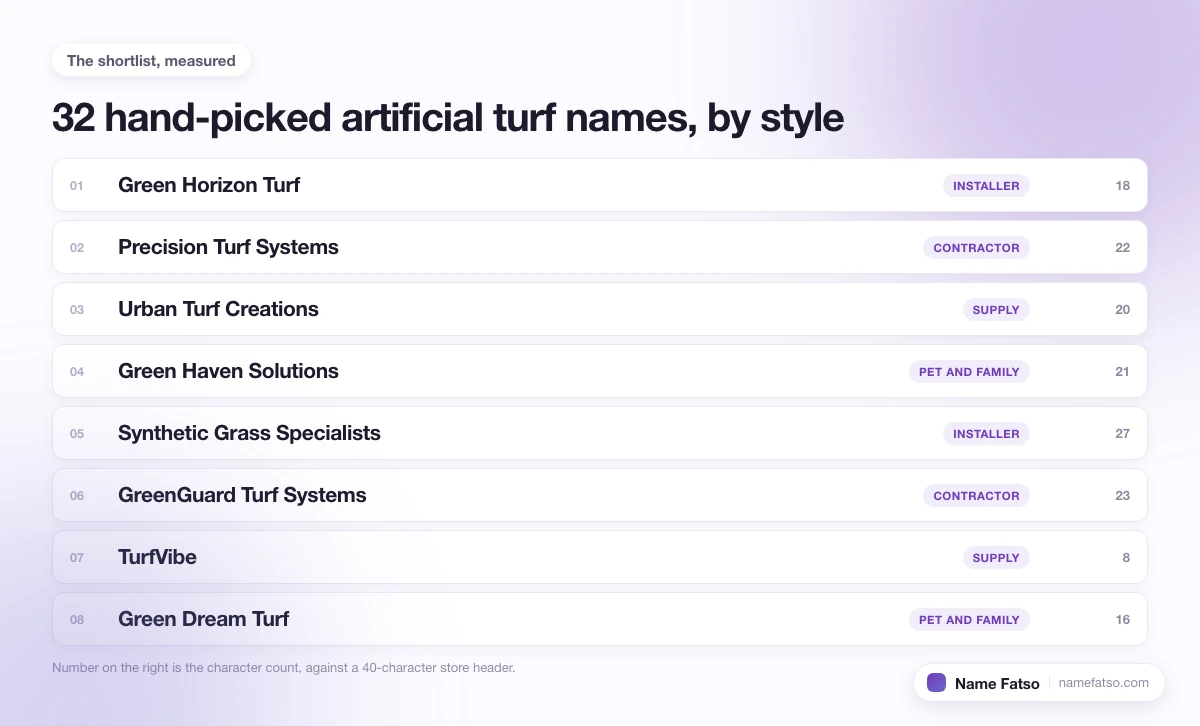This screenshot has height=726, width=1200.
Task: Click row number 07
Action: [x=77, y=557]
